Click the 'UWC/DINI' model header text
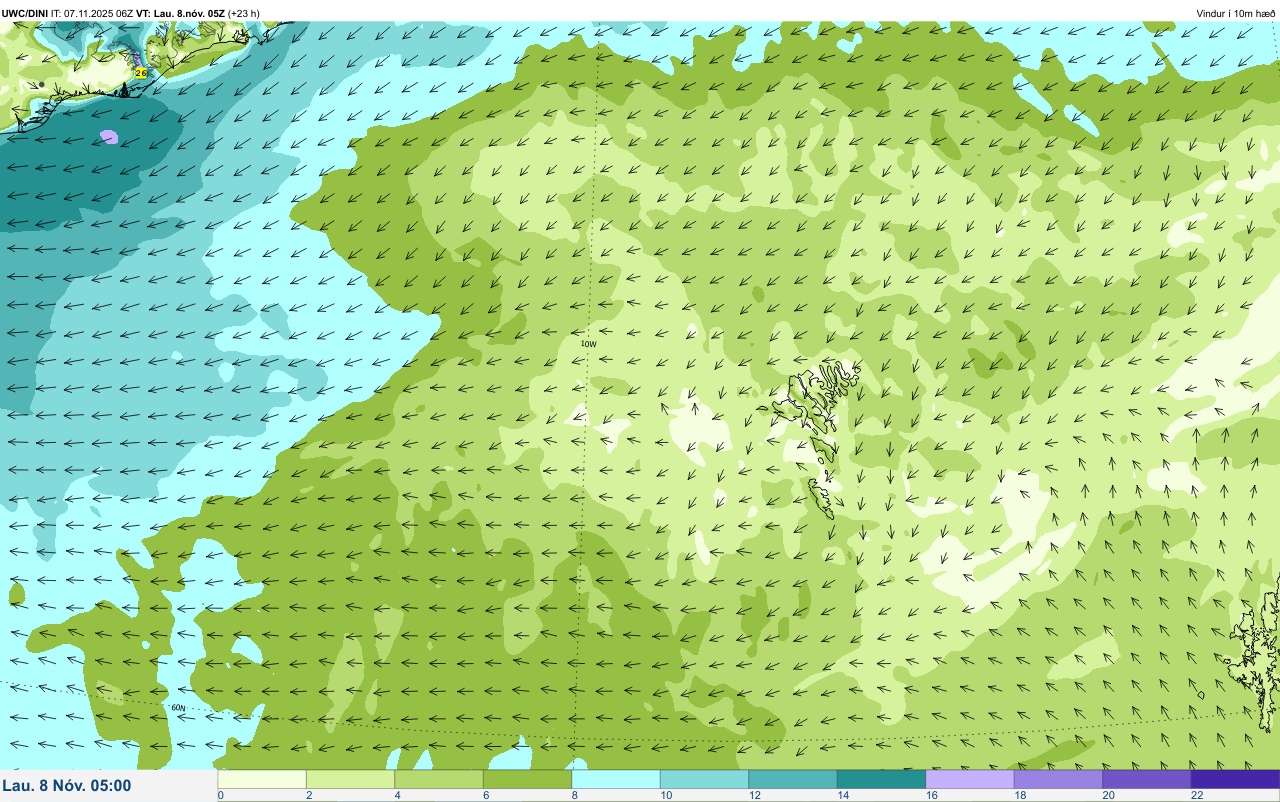The image size is (1280, 802). tap(24, 13)
